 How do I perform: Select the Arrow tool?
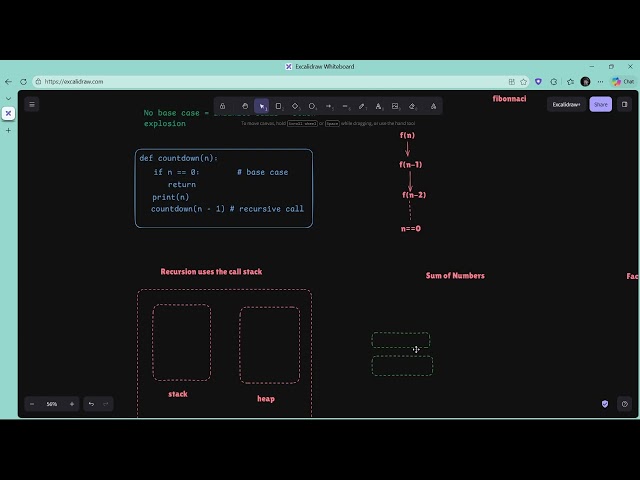click(329, 106)
